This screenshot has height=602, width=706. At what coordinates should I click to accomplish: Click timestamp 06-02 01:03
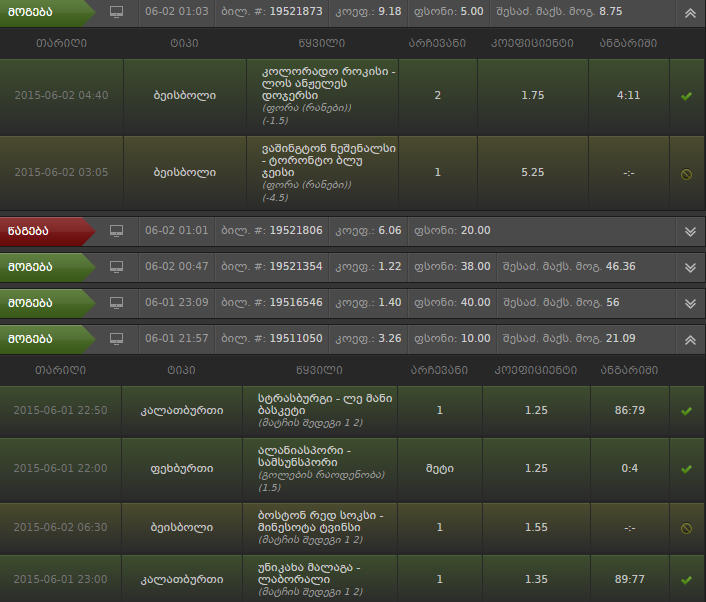(x=177, y=11)
